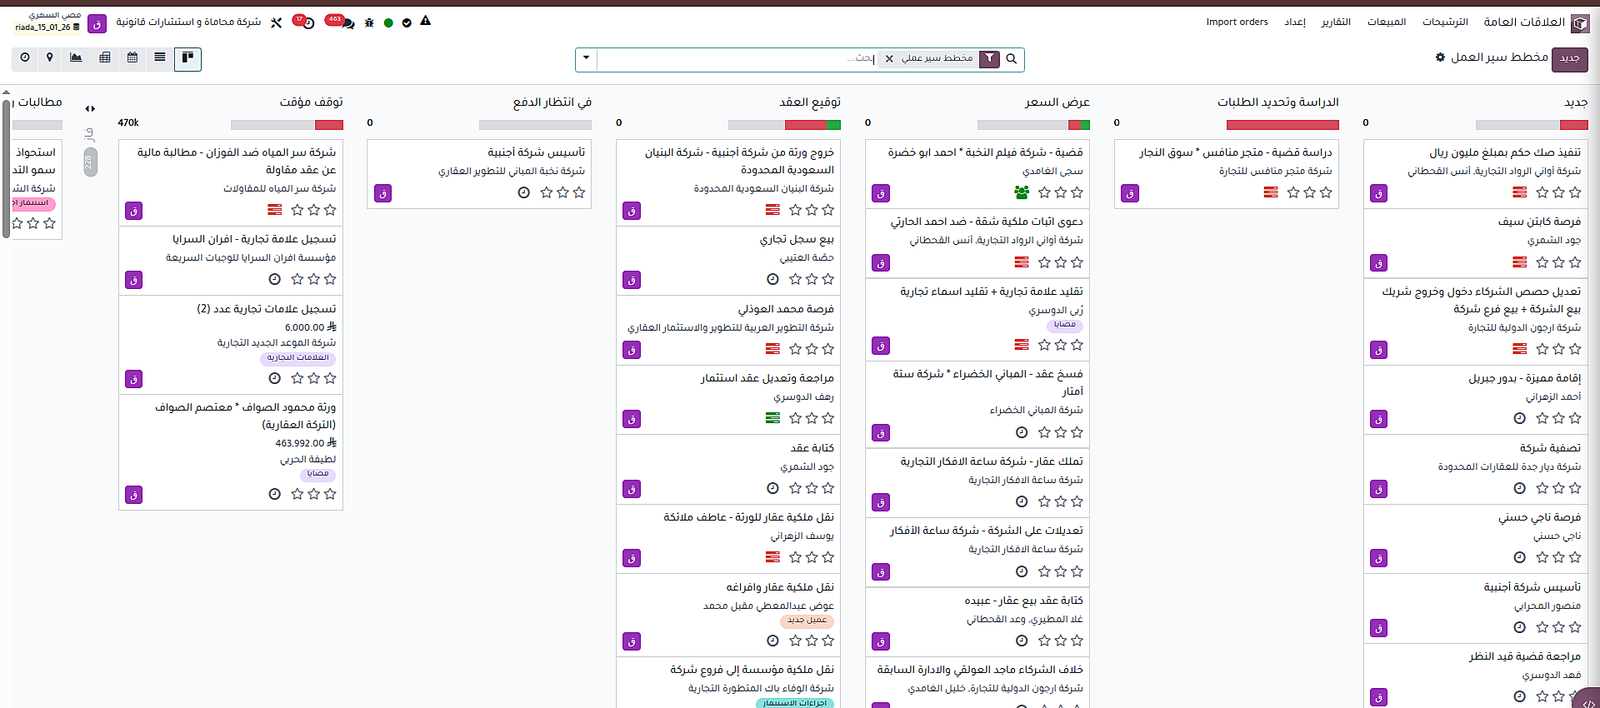
Task: Switch to Map view
Action: tap(49, 58)
